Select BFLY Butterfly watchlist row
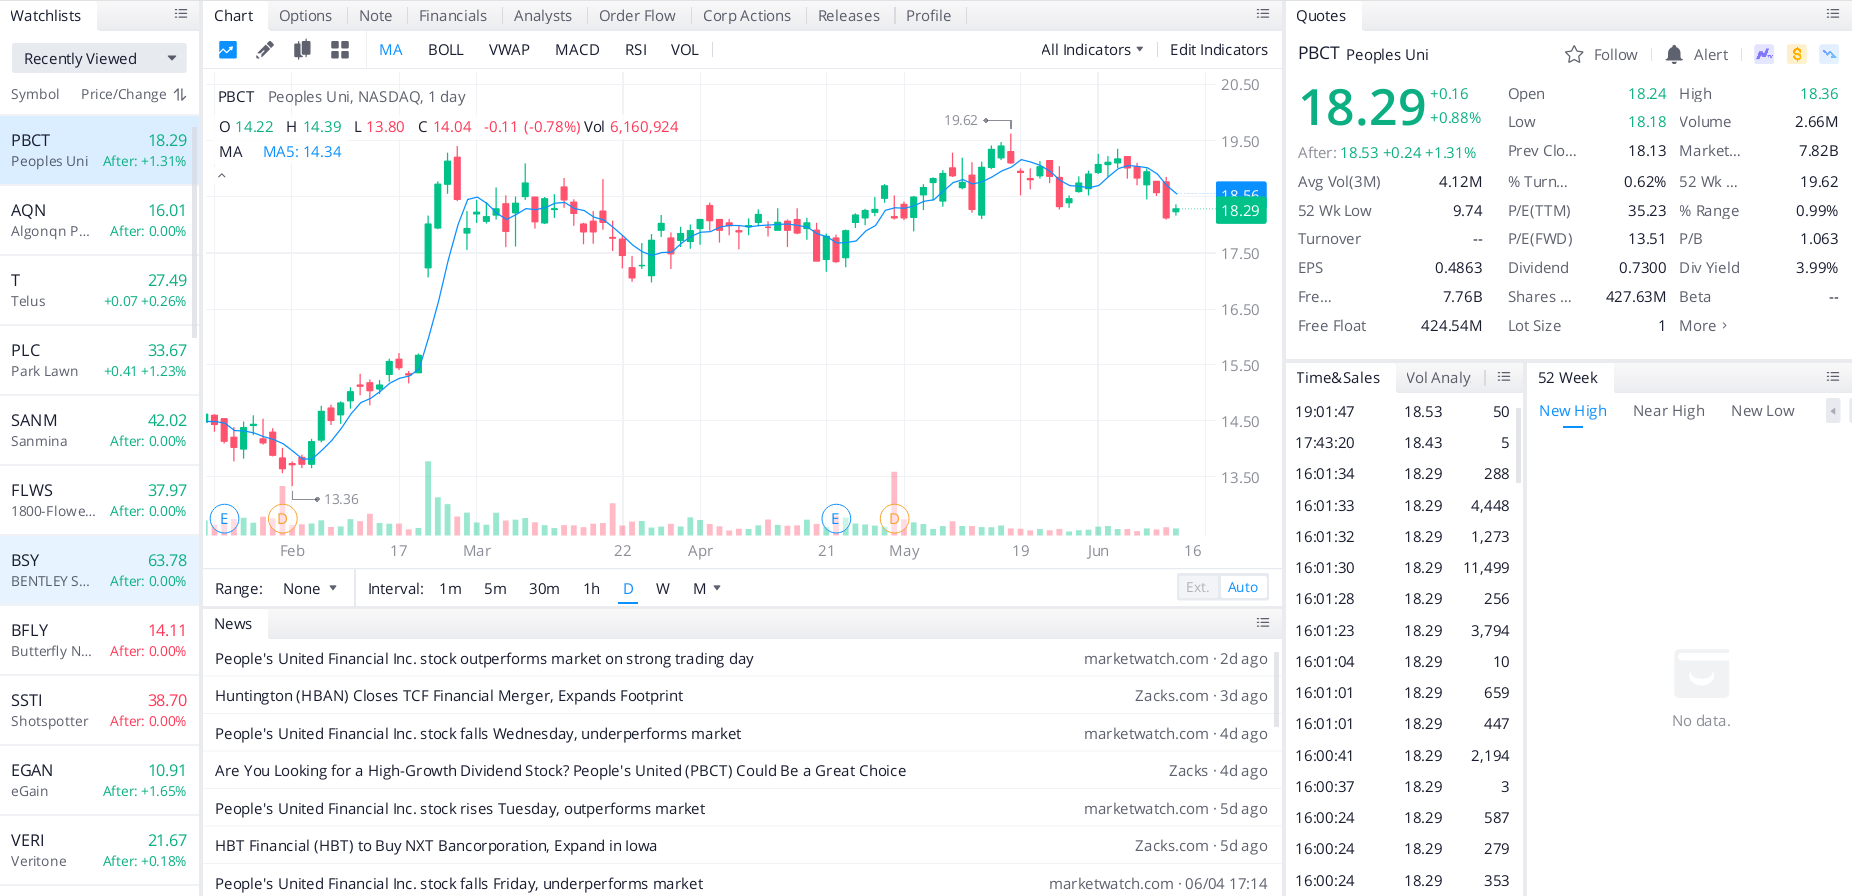Image resolution: width=1852 pixels, height=896 pixels. (98, 640)
